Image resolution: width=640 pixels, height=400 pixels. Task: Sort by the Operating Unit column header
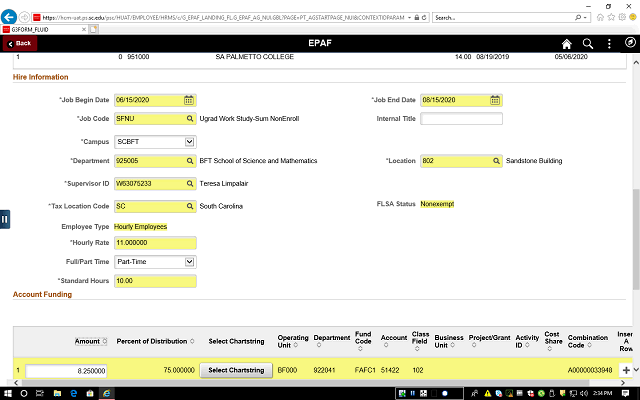[293, 341]
